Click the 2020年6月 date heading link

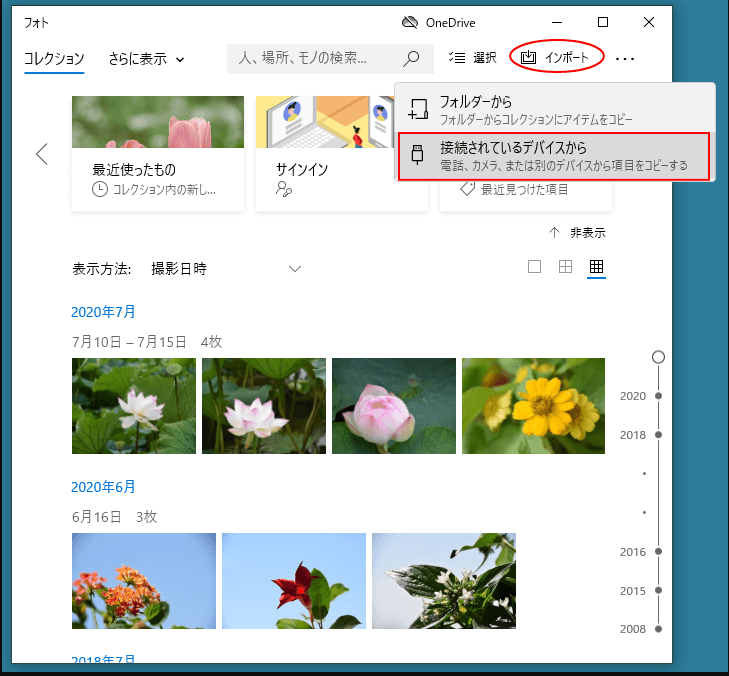(103, 486)
